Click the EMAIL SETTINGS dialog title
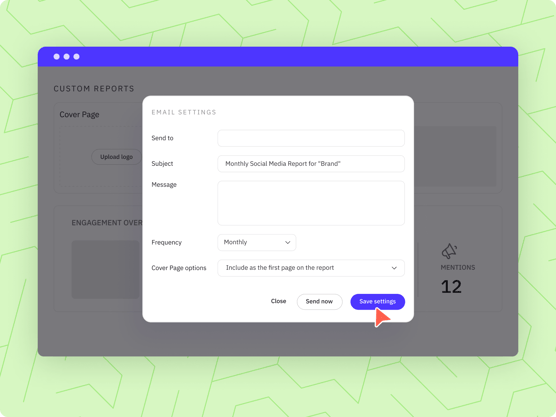The width and height of the screenshot is (556, 417). [x=184, y=112]
